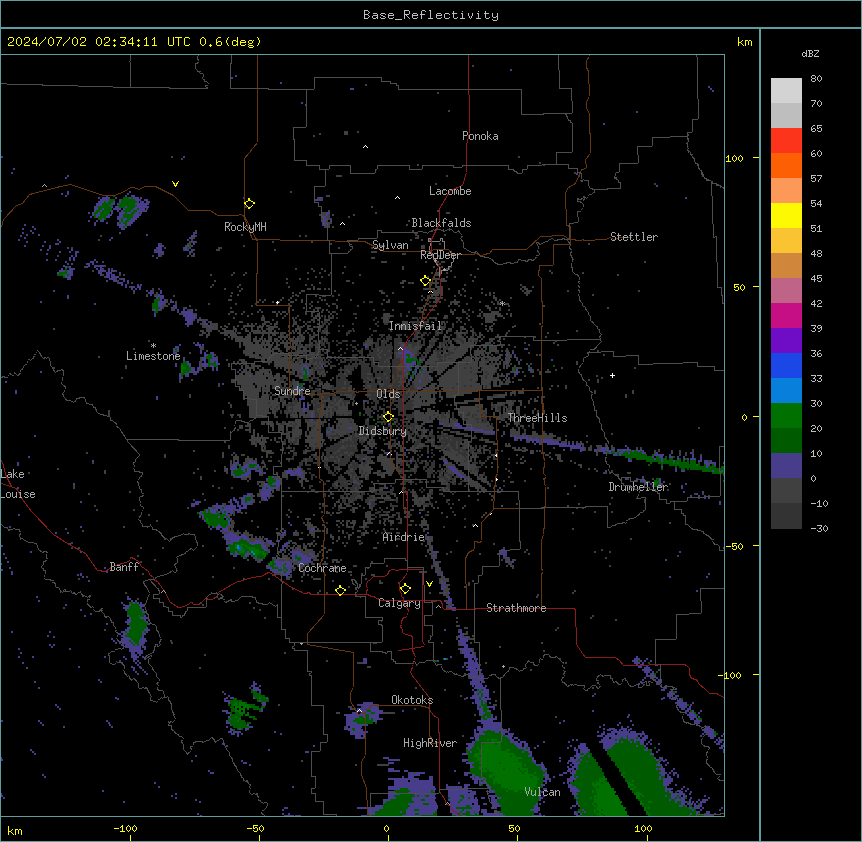Click the HighRiver city label

[430, 743]
